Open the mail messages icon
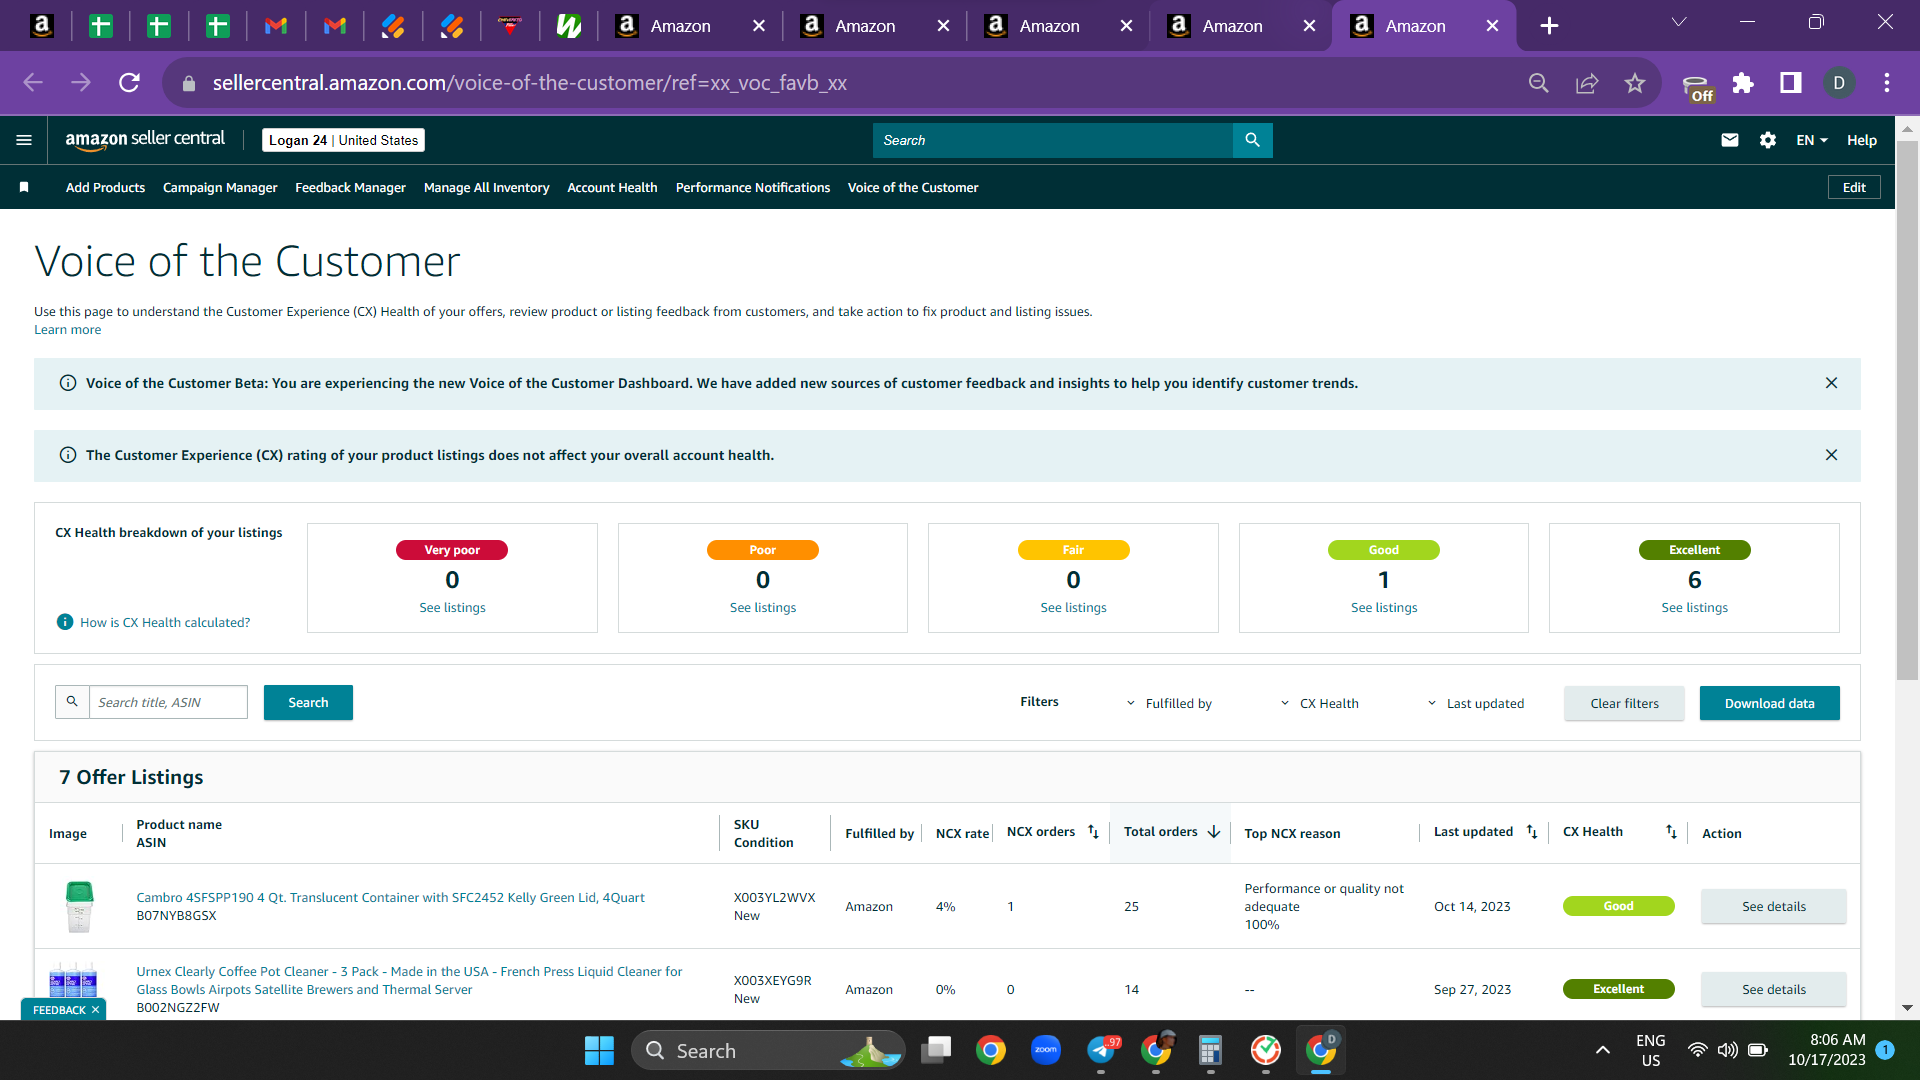The width and height of the screenshot is (1920, 1080). (1730, 140)
